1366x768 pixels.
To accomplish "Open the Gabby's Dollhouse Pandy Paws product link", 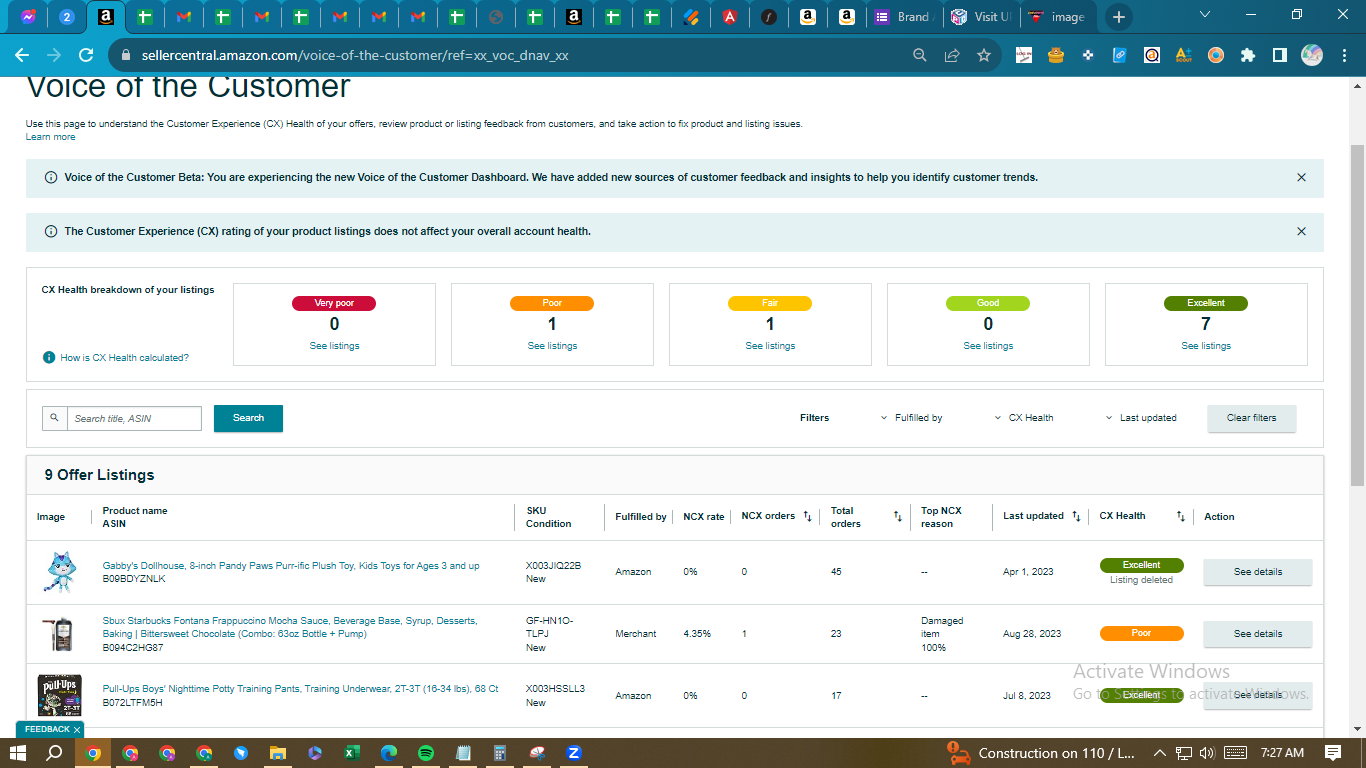I will click(291, 566).
